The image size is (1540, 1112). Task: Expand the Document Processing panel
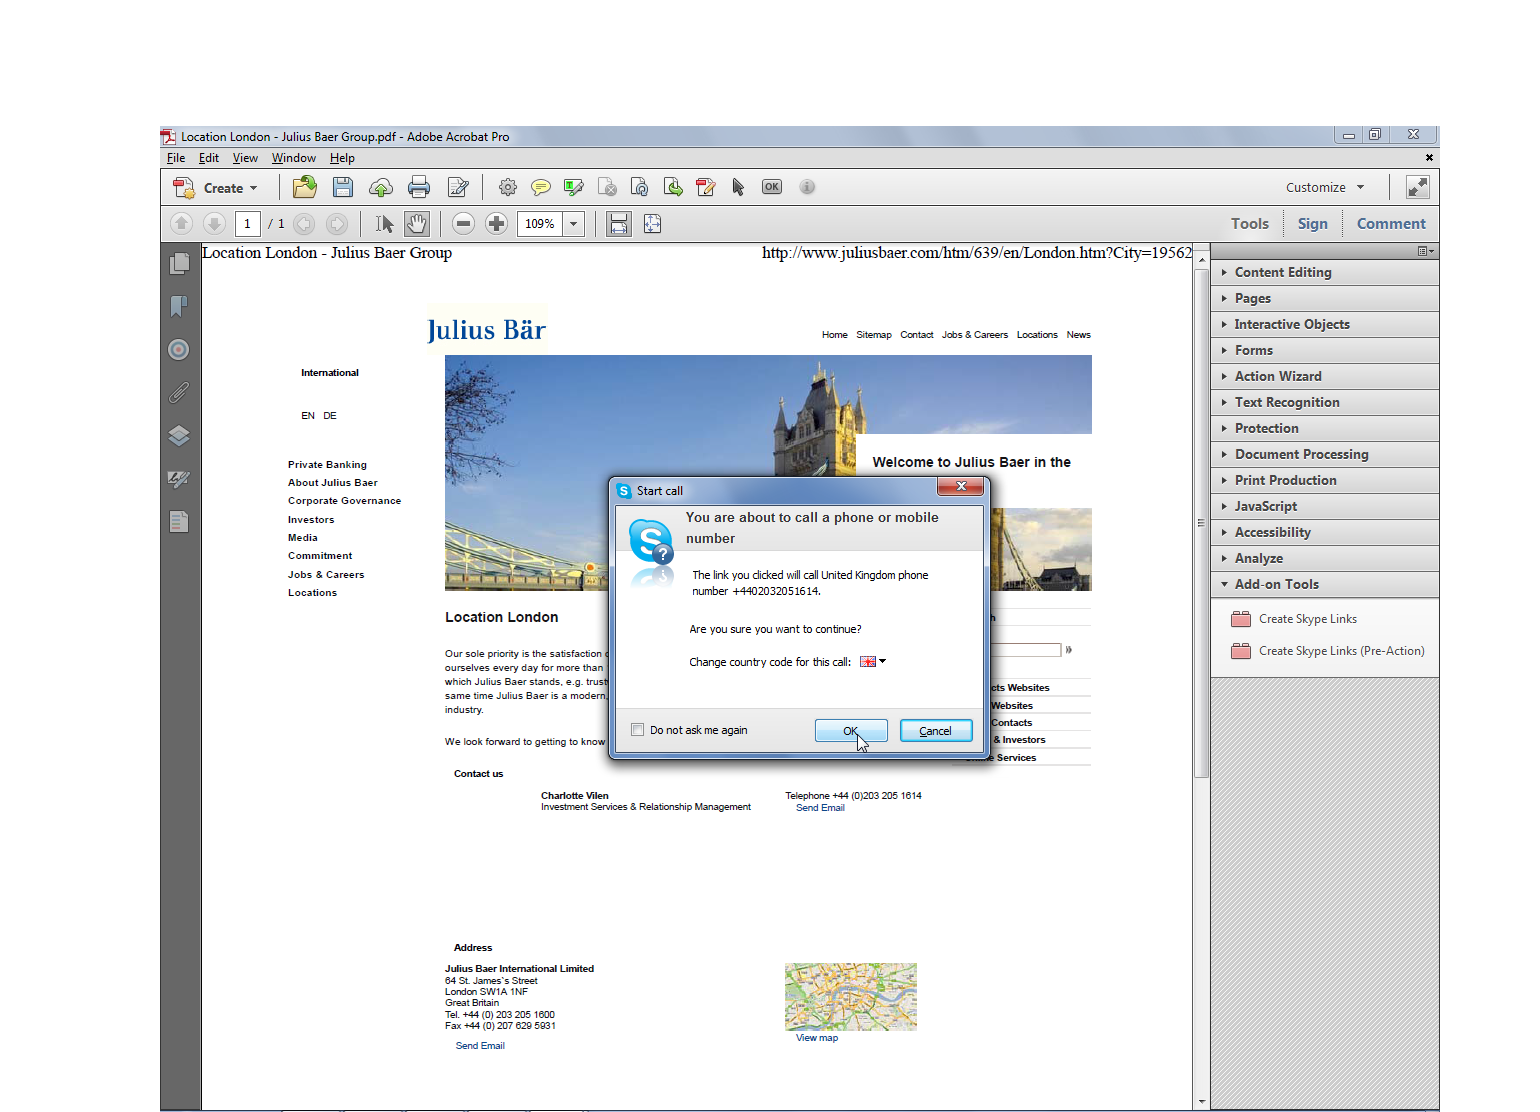pyautogui.click(x=1325, y=454)
